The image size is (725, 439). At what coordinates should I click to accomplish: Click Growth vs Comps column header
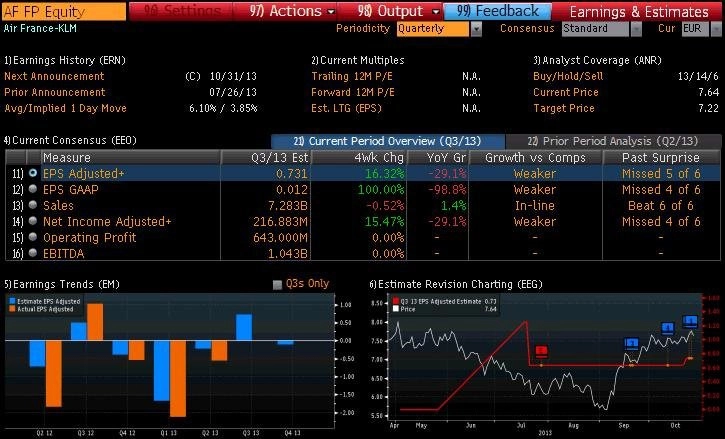click(535, 158)
